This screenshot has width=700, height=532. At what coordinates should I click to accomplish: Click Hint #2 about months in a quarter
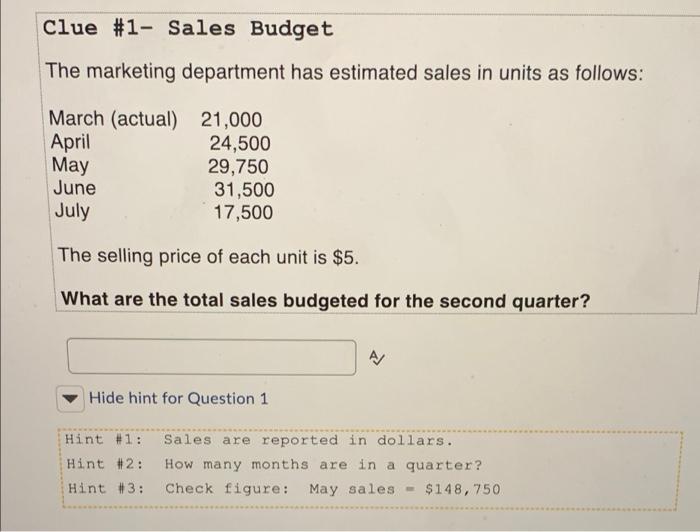pos(274,465)
